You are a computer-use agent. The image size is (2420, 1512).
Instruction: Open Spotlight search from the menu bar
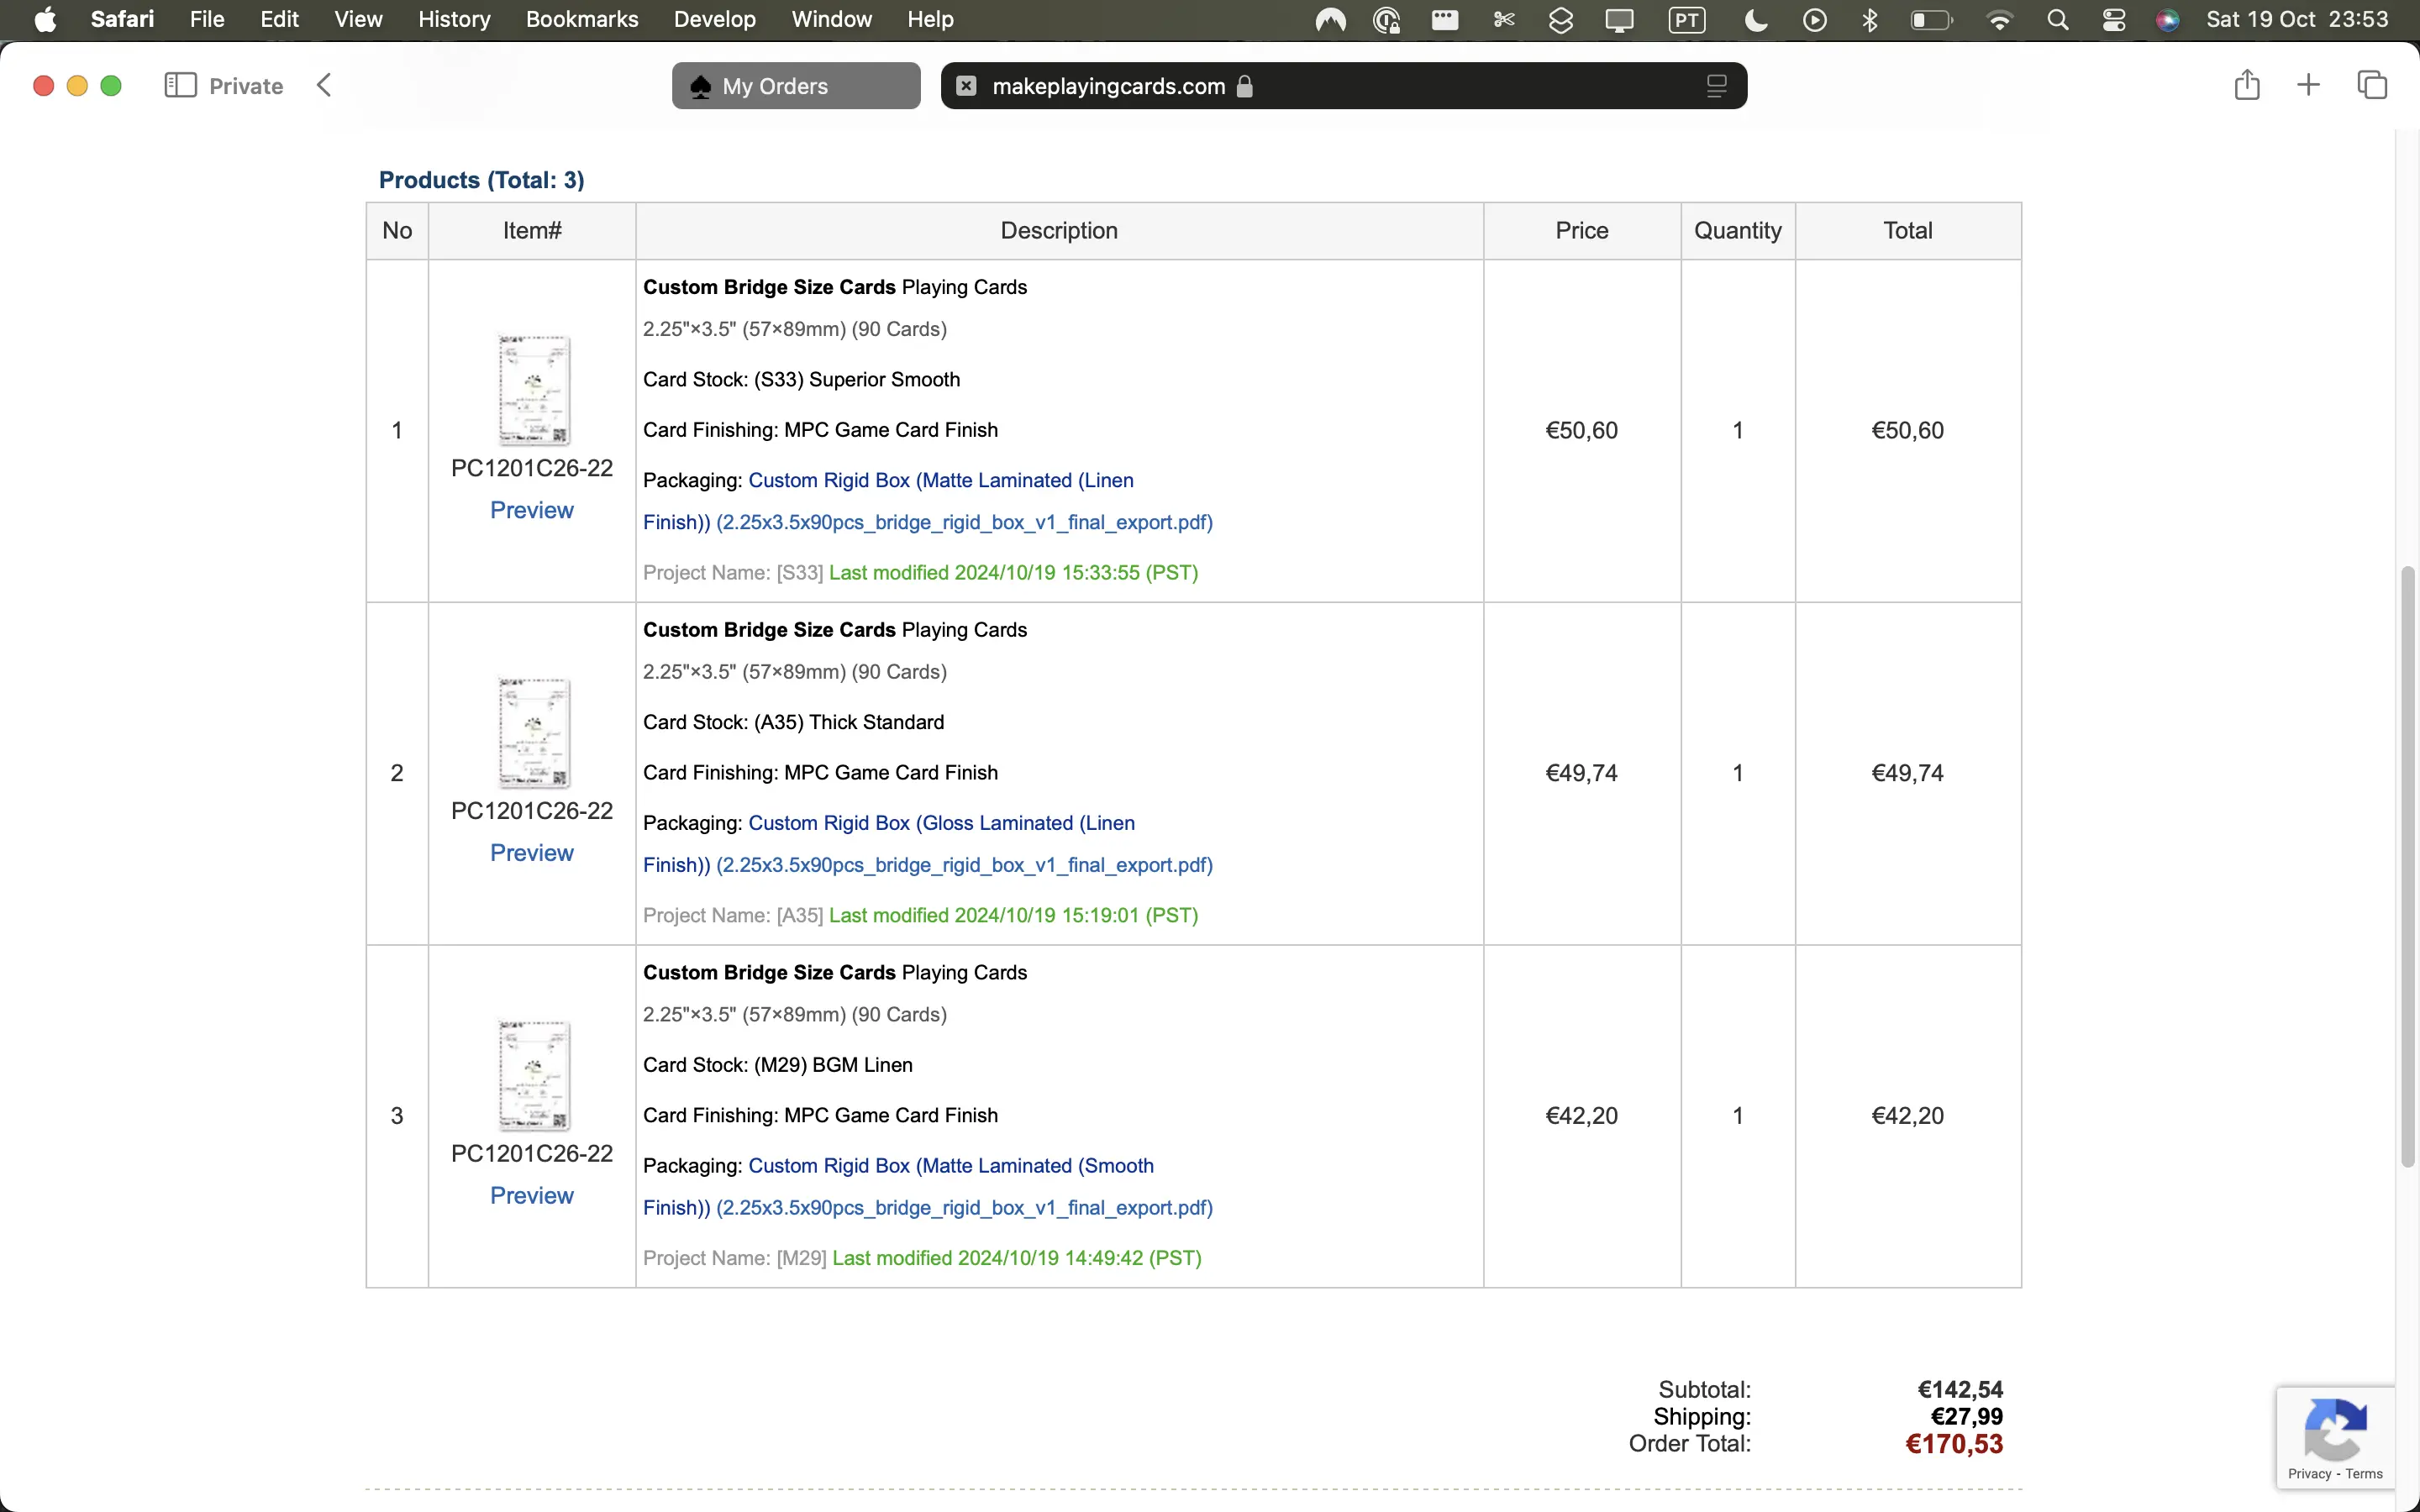click(2058, 19)
